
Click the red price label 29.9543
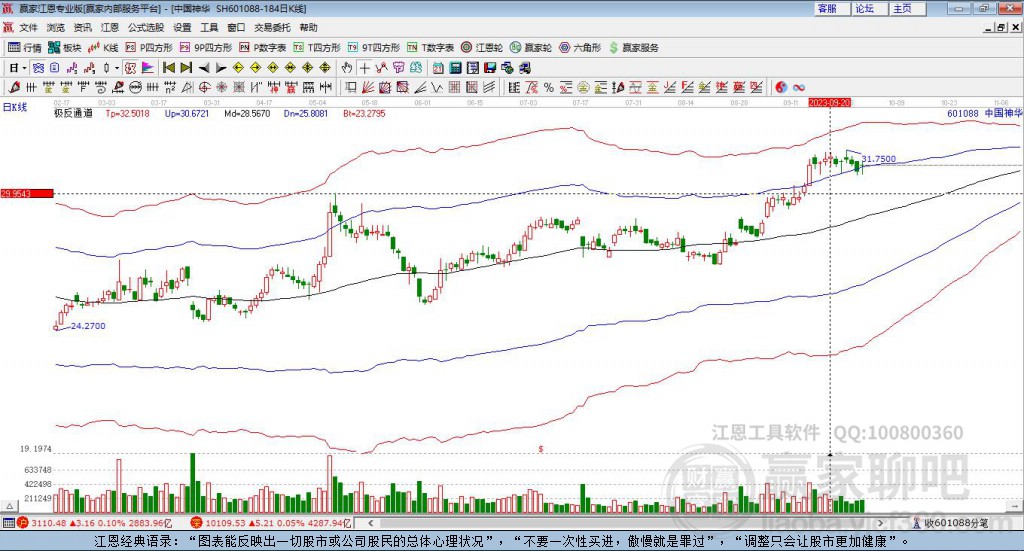(x=27, y=193)
